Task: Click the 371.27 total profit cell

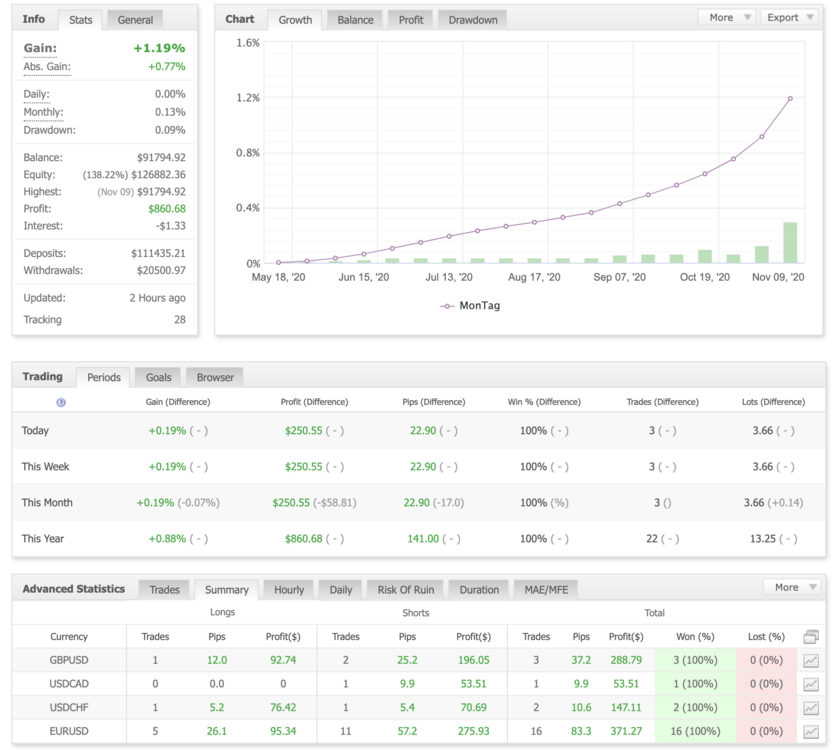Action: click(626, 731)
